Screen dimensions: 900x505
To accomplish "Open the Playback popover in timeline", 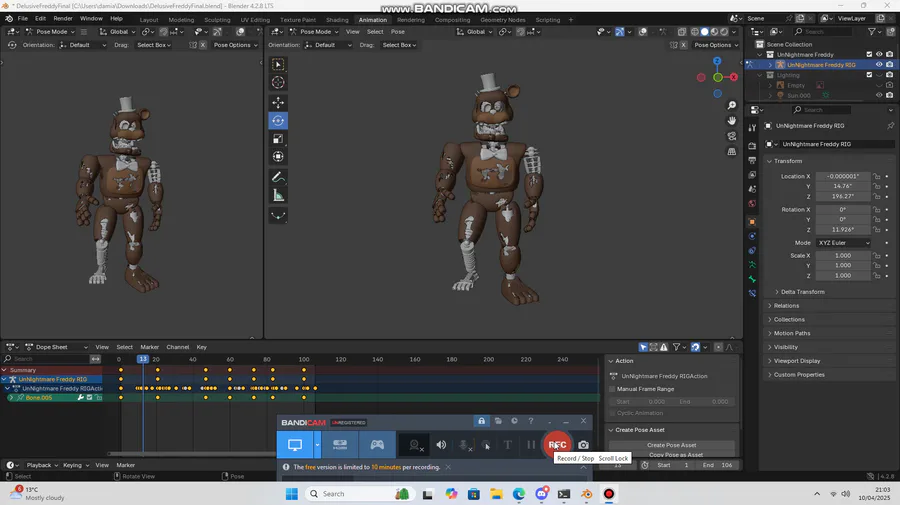I will point(42,465).
